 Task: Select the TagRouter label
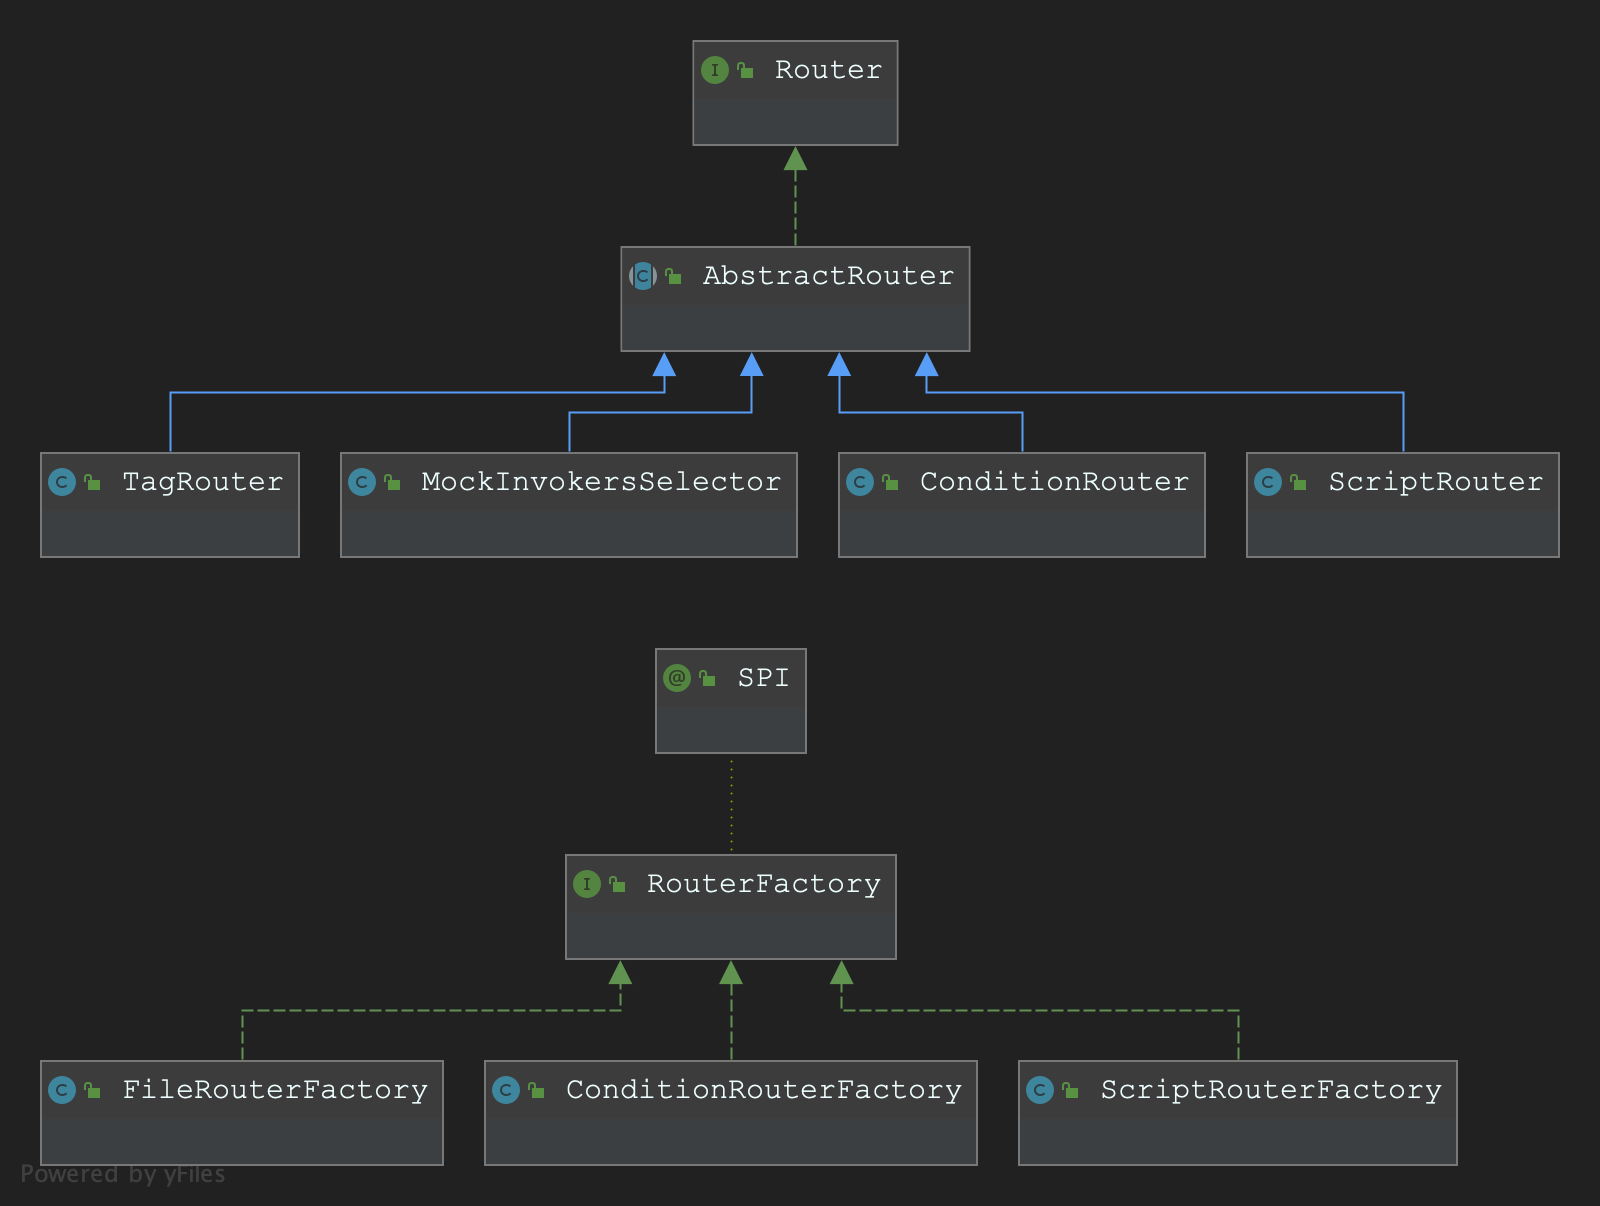tap(202, 482)
